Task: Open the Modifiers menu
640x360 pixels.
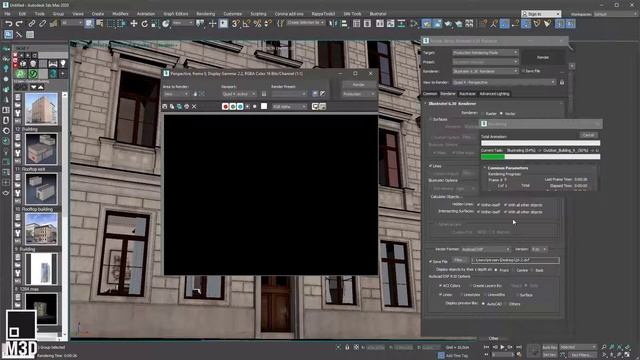Action: pyautogui.click(x=120, y=14)
